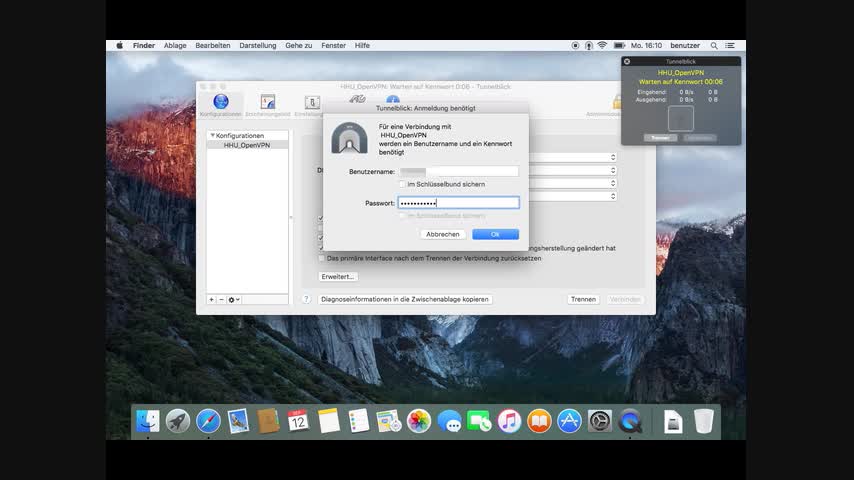Open the Wi-Fi status icon
Viewport: 854px width, 480px height.
pyautogui.click(x=603, y=45)
